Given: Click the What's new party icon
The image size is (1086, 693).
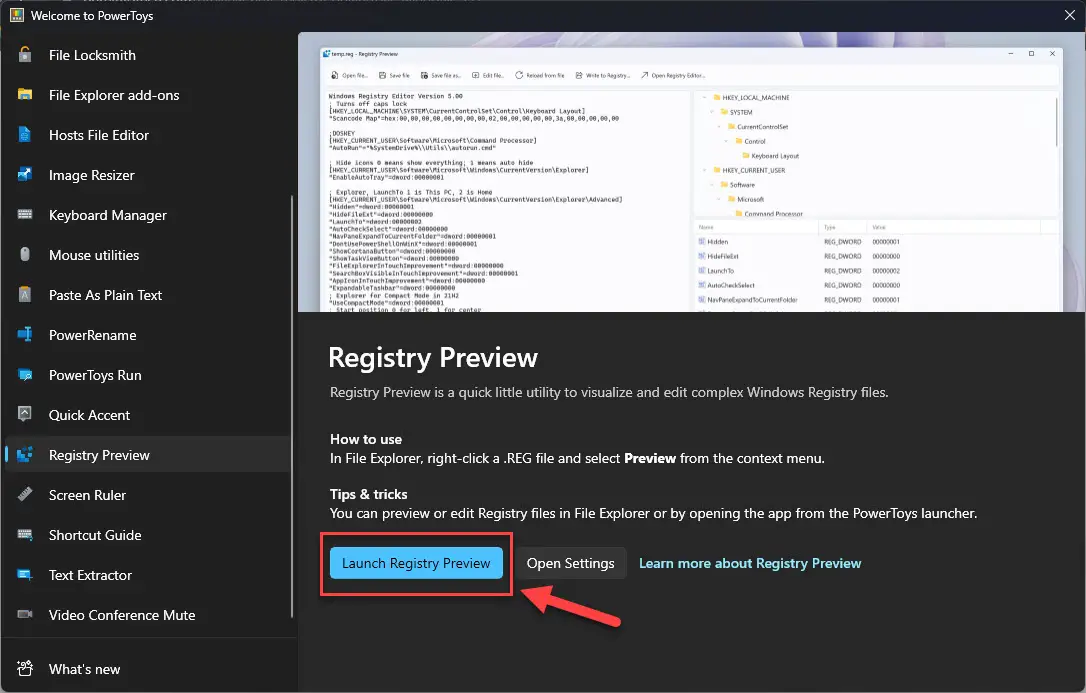Looking at the screenshot, I should tap(25, 669).
